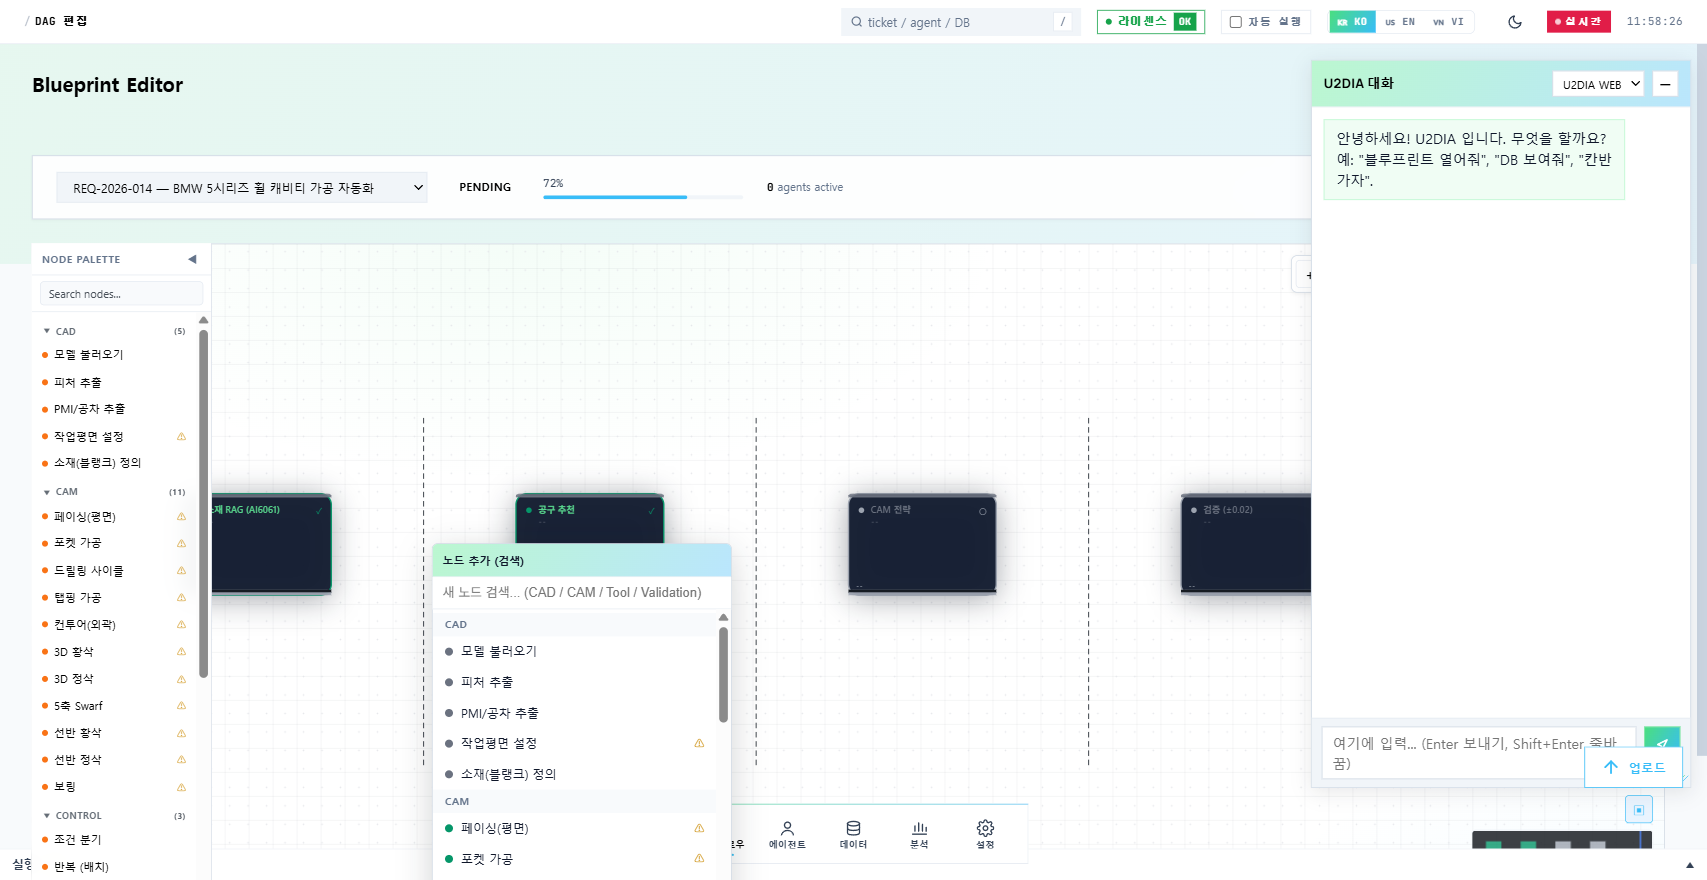The width and height of the screenshot is (1707, 880).
Task: Click the Node Palette vertical scrollbar thumb
Action: click(x=204, y=503)
